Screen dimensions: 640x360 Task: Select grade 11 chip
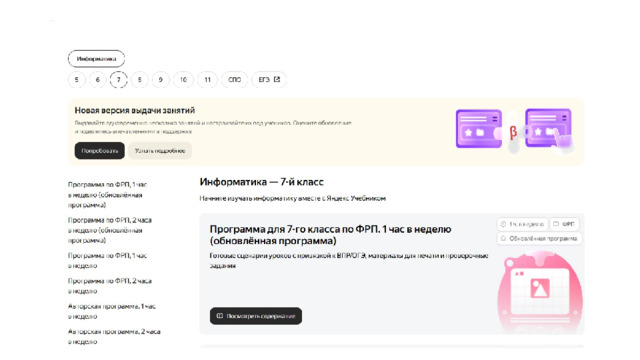pyautogui.click(x=207, y=80)
